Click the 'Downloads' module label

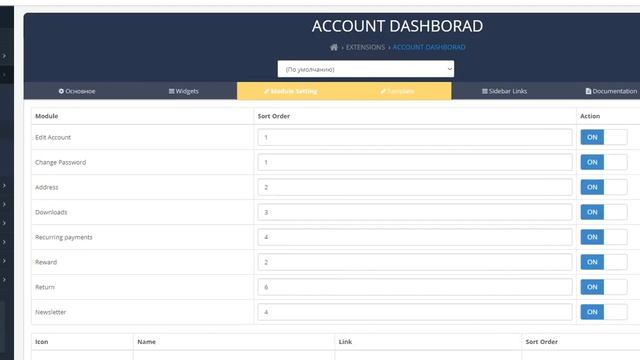tap(51, 212)
